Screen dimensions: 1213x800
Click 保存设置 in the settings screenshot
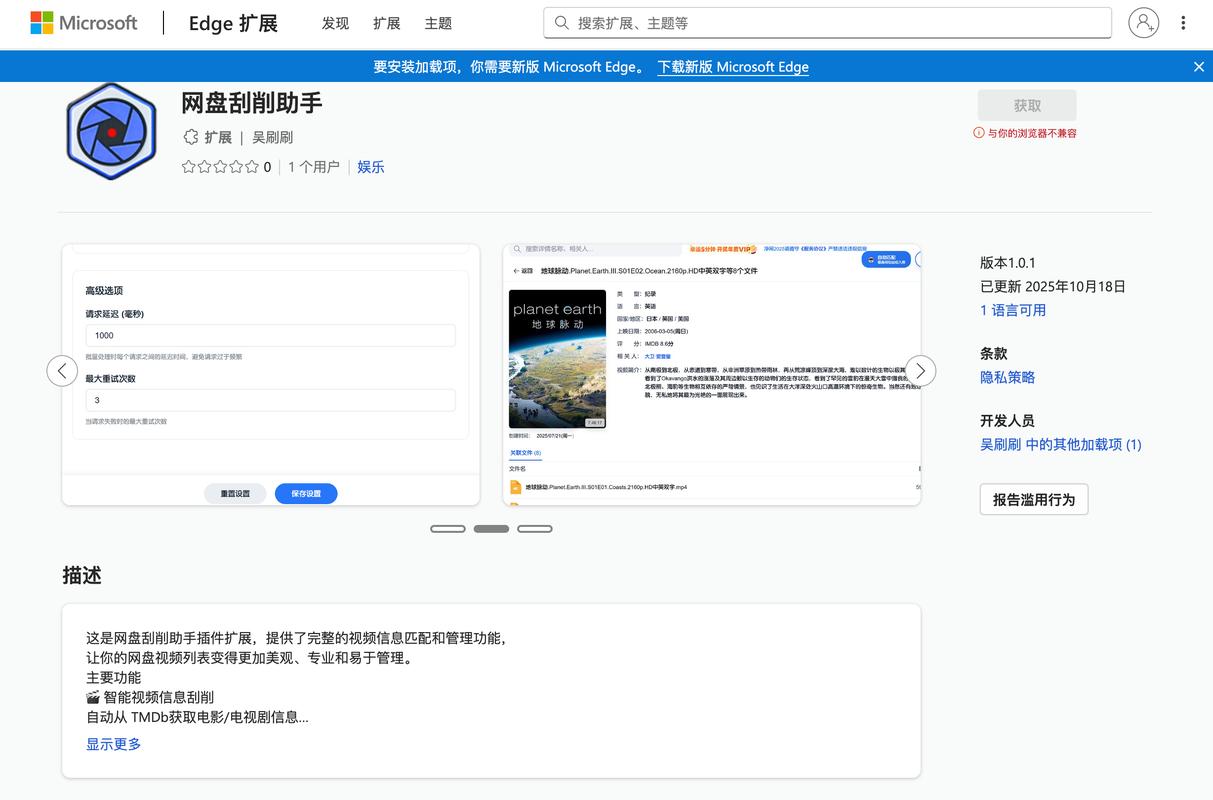[x=306, y=493]
